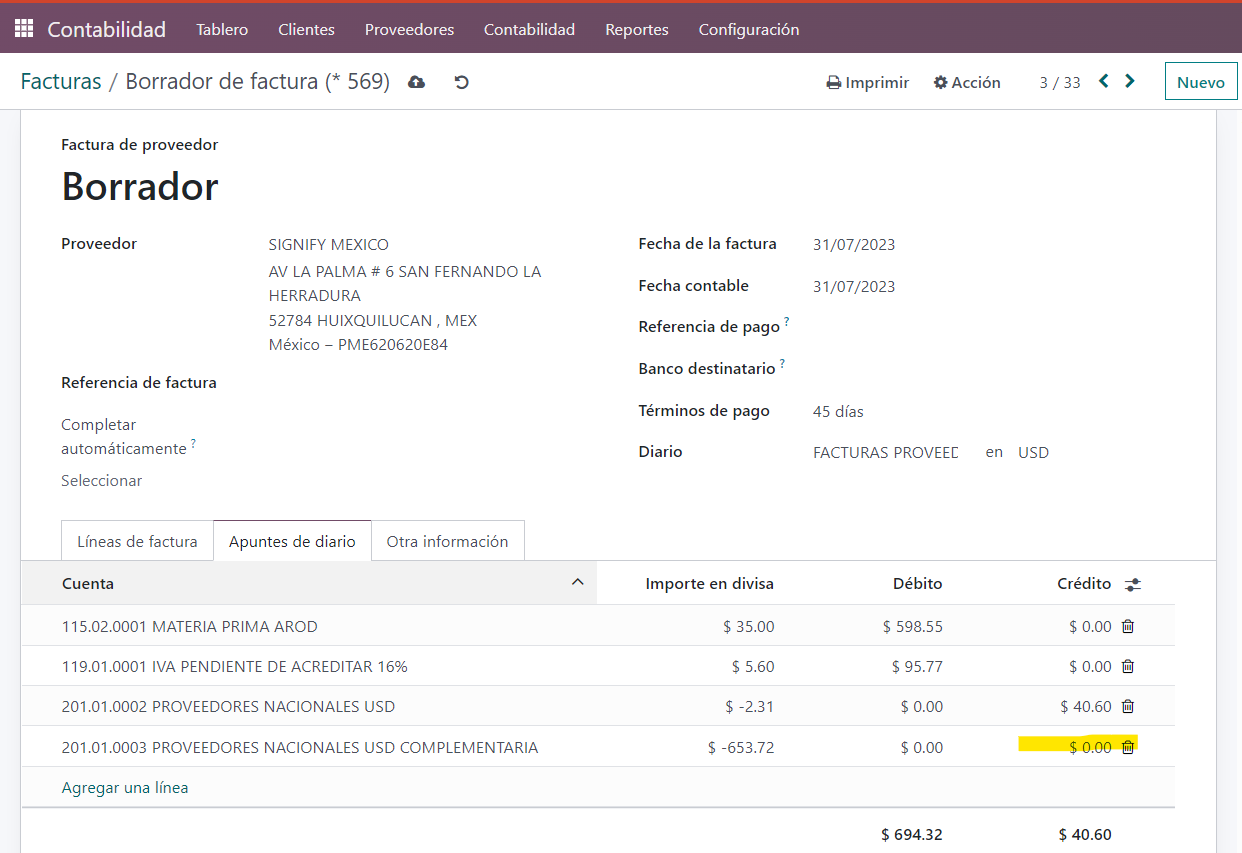The height and width of the screenshot is (853, 1242).
Task: Switch to Otra información tab
Action: [x=447, y=541]
